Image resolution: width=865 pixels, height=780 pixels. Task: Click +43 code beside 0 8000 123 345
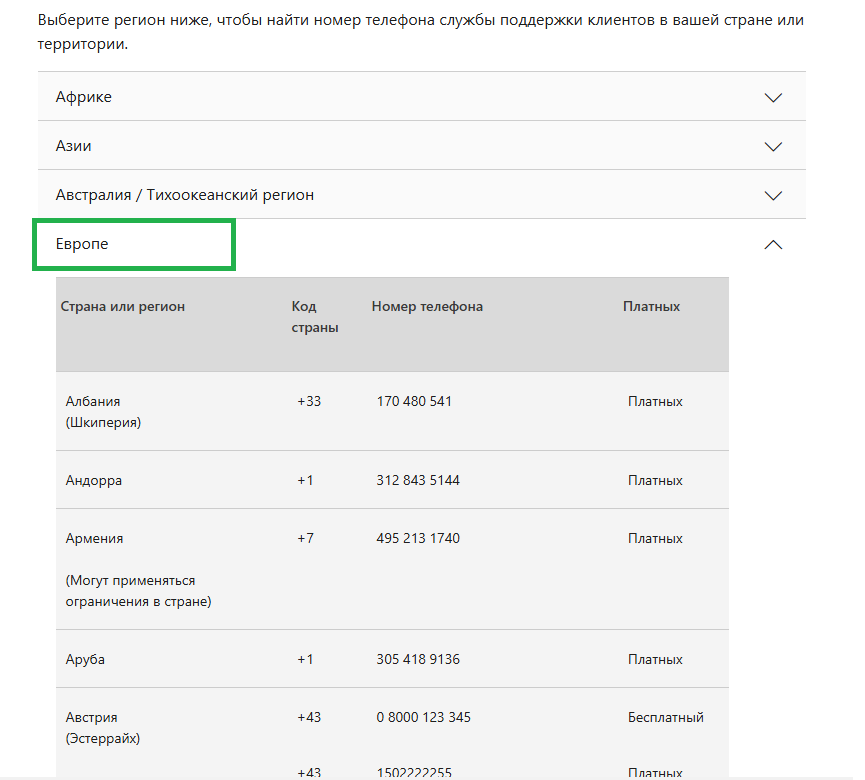pos(309,717)
